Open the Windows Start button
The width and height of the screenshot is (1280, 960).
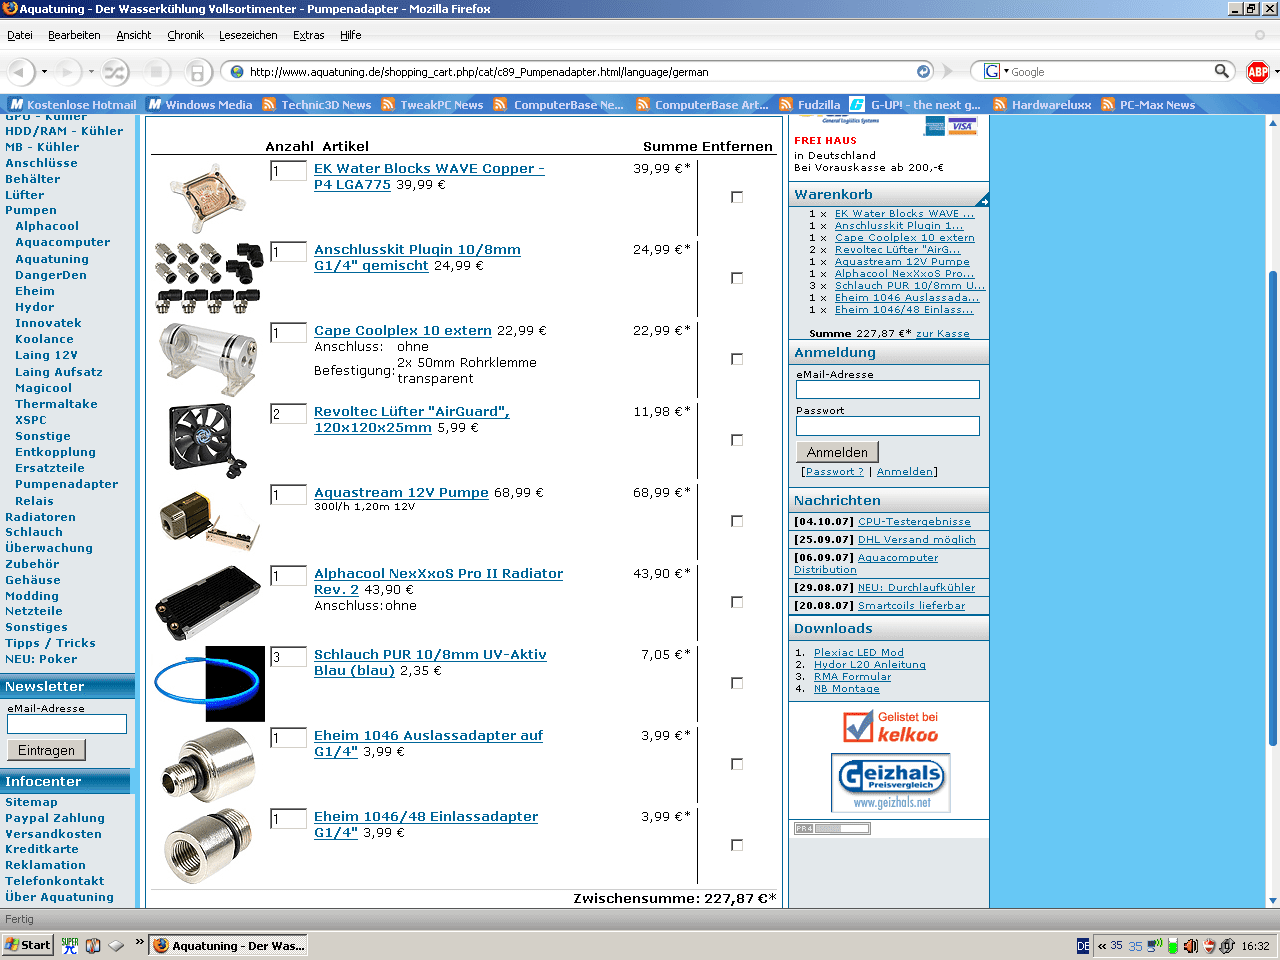28,945
